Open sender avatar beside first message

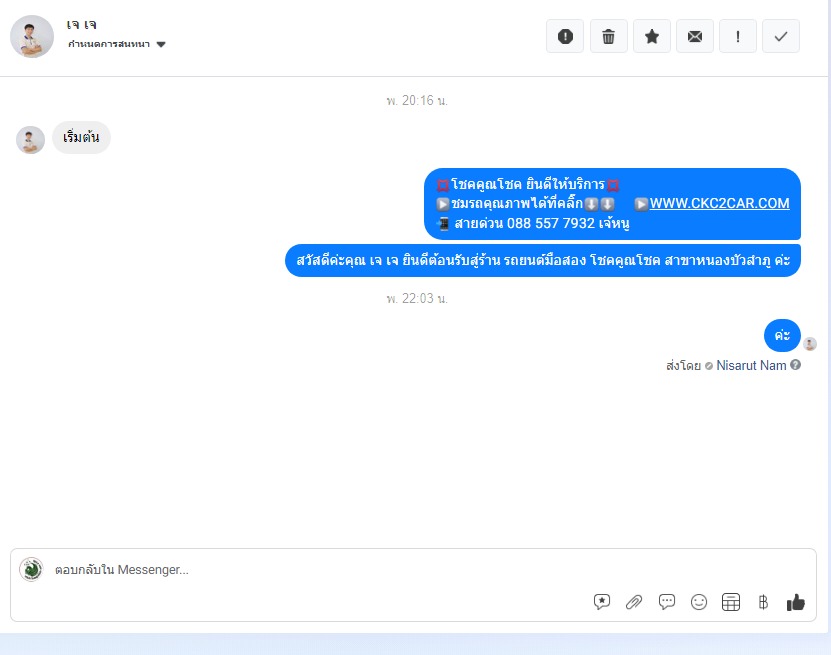tap(30, 140)
